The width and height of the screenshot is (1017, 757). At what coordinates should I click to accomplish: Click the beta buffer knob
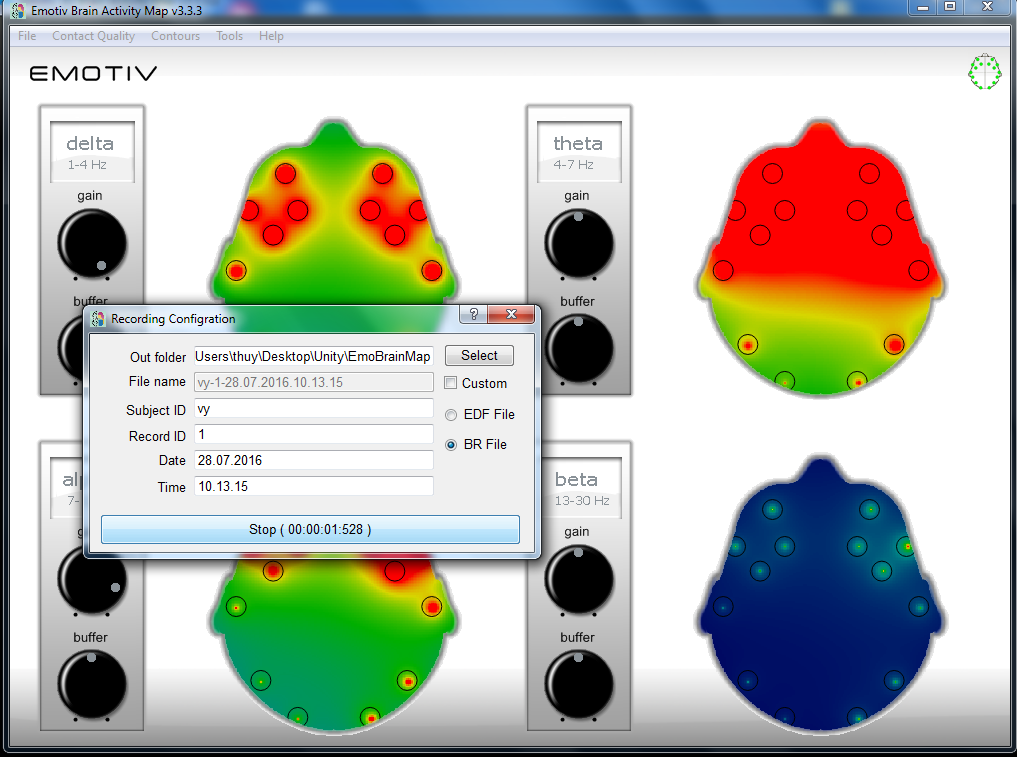580,683
